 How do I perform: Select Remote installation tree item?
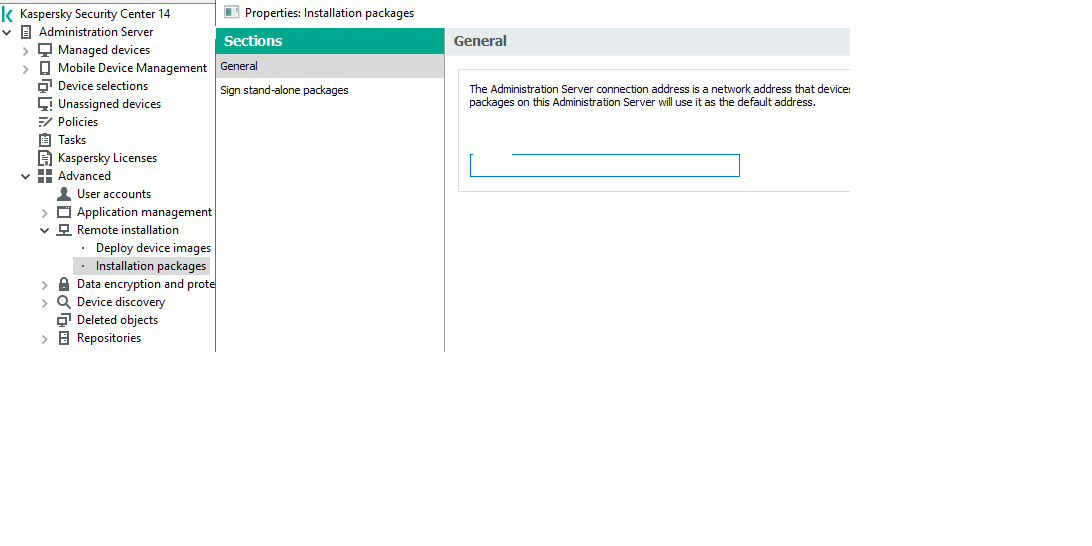[x=127, y=230]
